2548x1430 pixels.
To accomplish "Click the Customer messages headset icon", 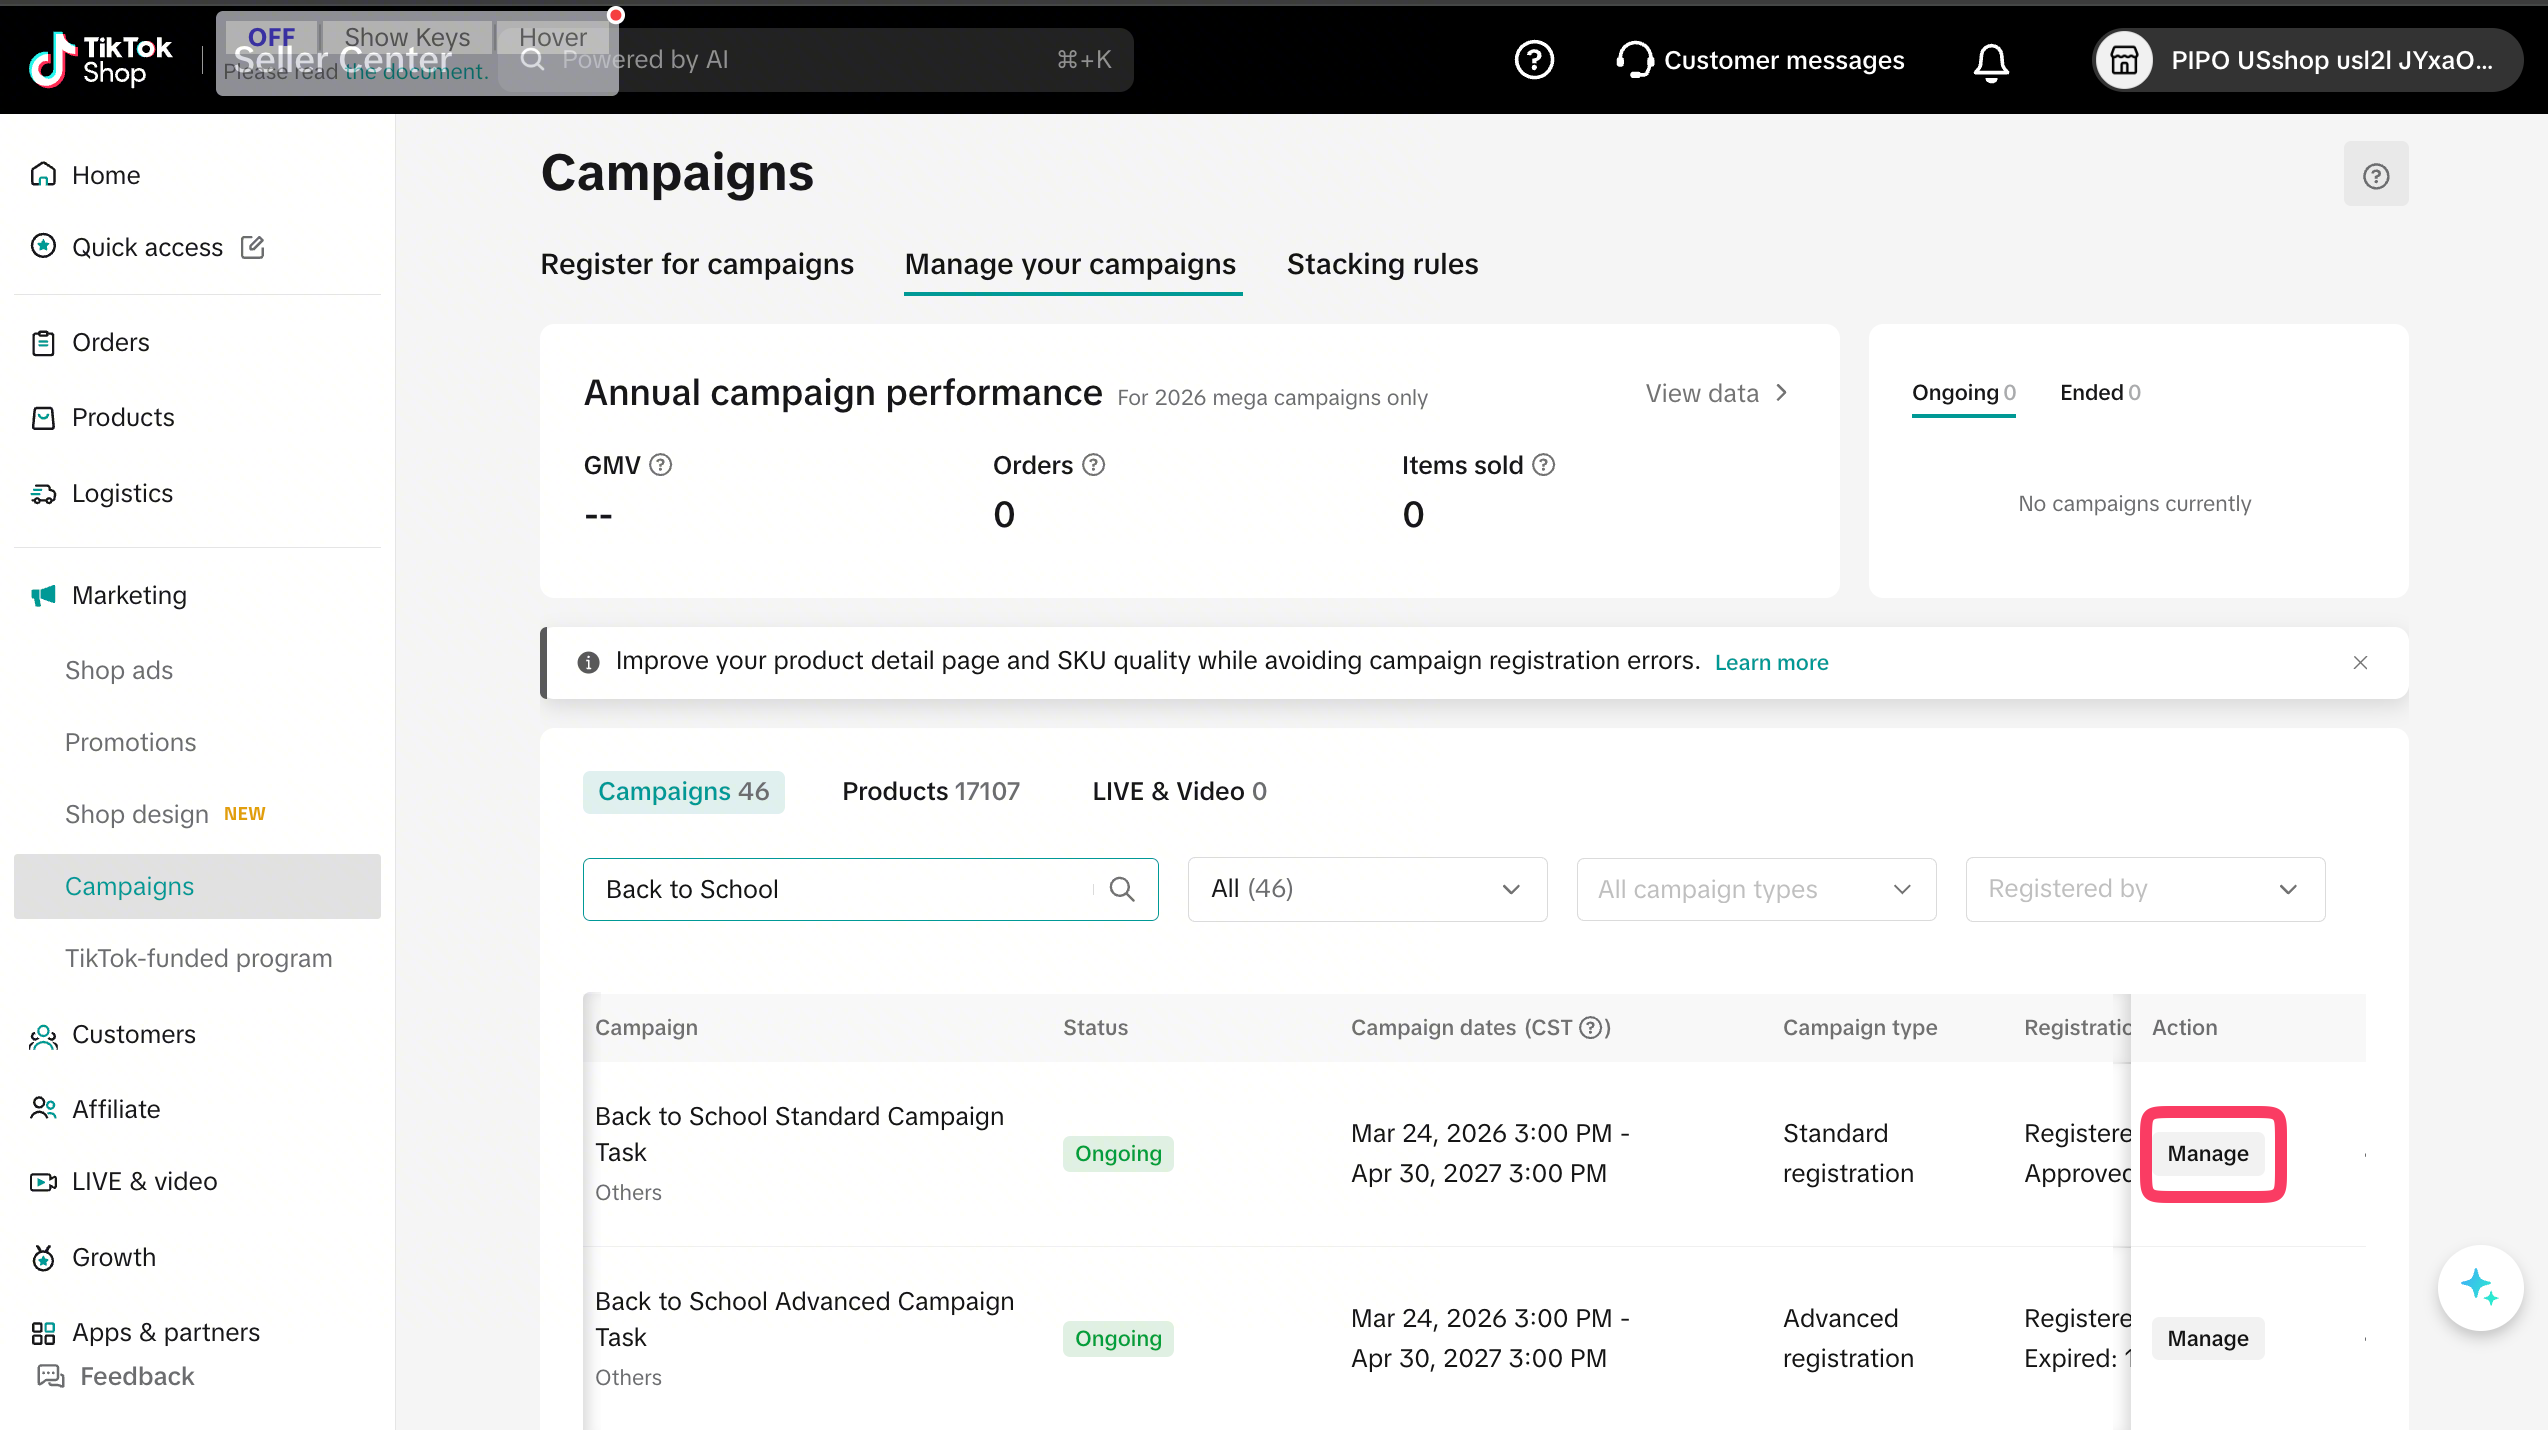I will 1634,60.
